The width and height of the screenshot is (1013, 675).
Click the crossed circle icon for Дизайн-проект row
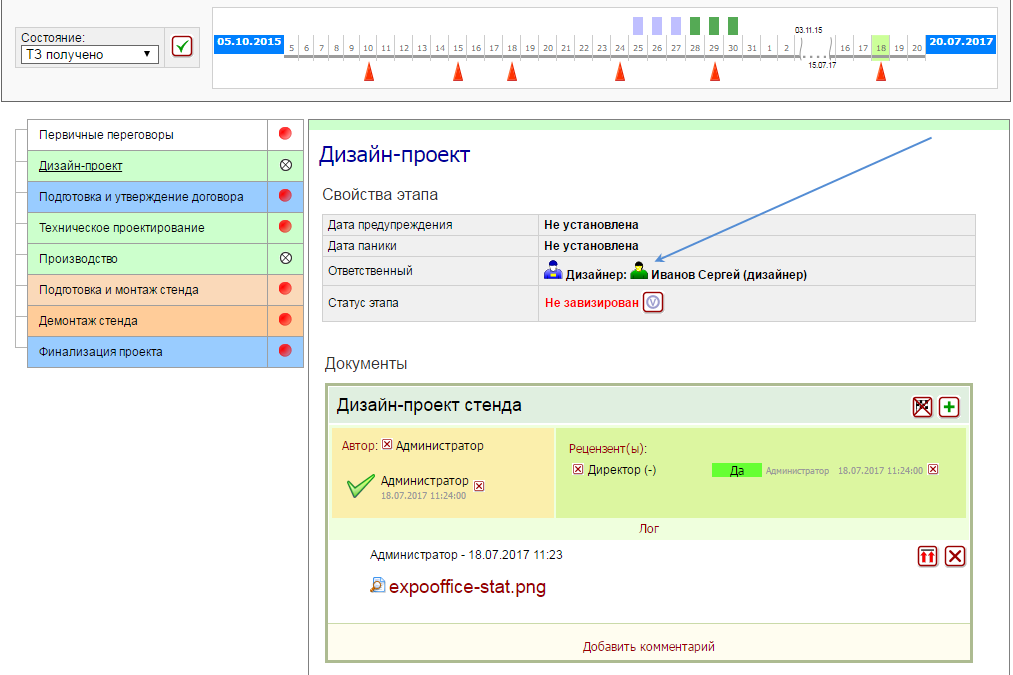pyautogui.click(x=285, y=166)
